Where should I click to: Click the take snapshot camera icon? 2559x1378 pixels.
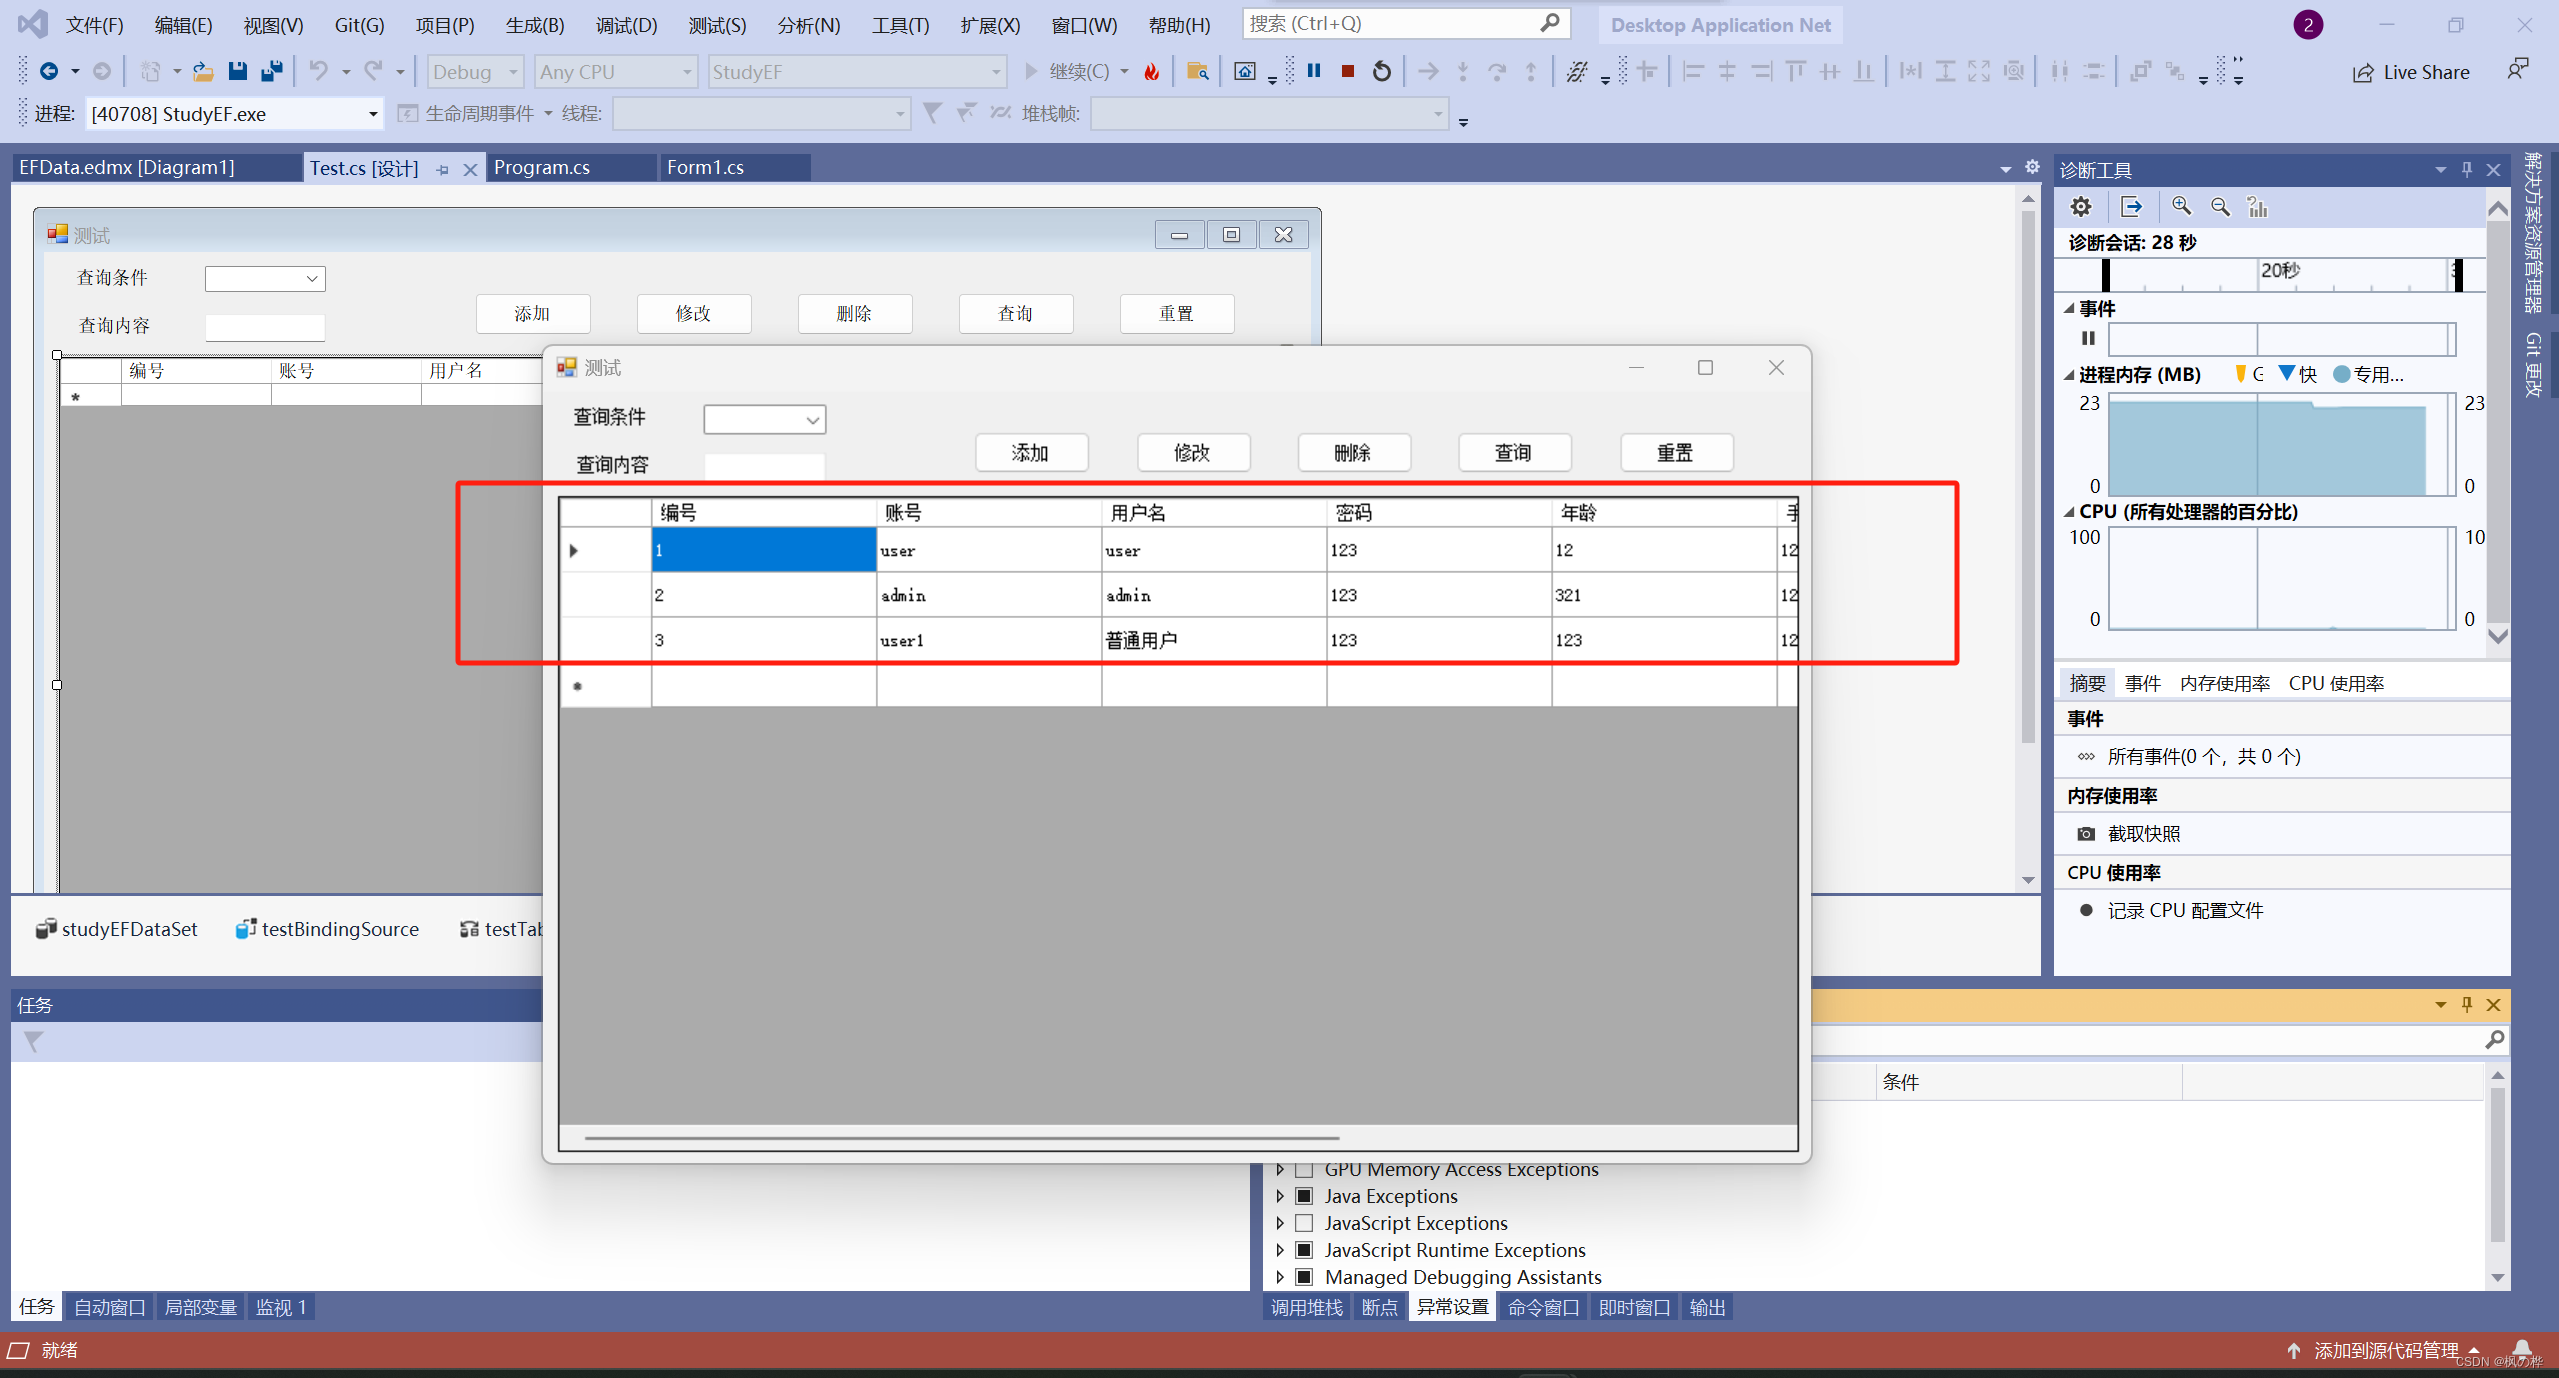tap(2086, 834)
